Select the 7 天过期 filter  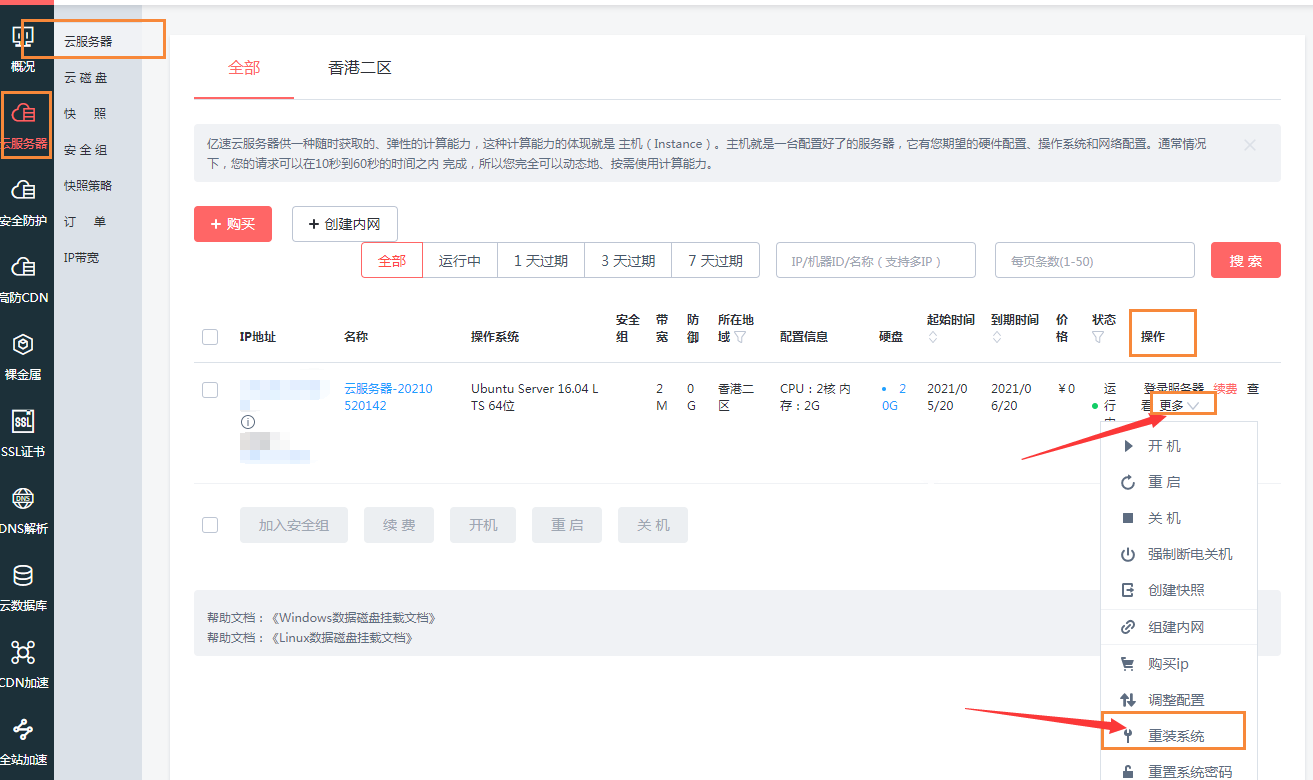(x=715, y=260)
